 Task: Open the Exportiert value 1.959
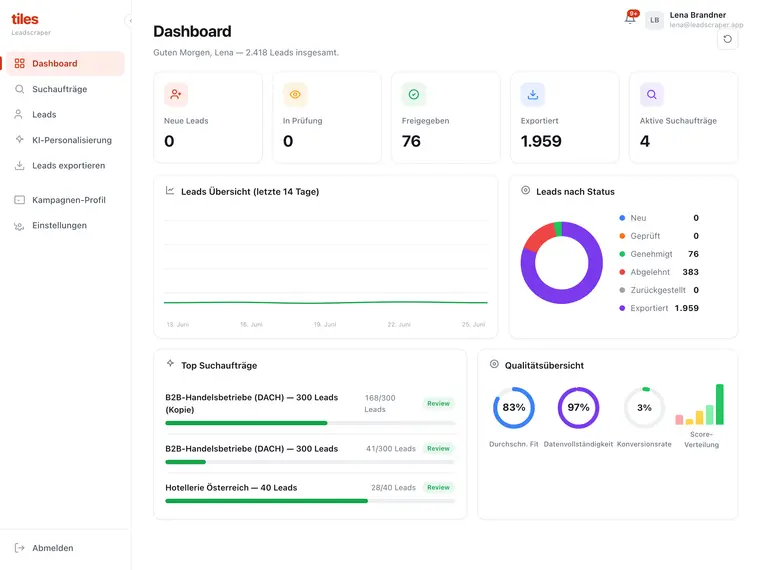(541, 141)
